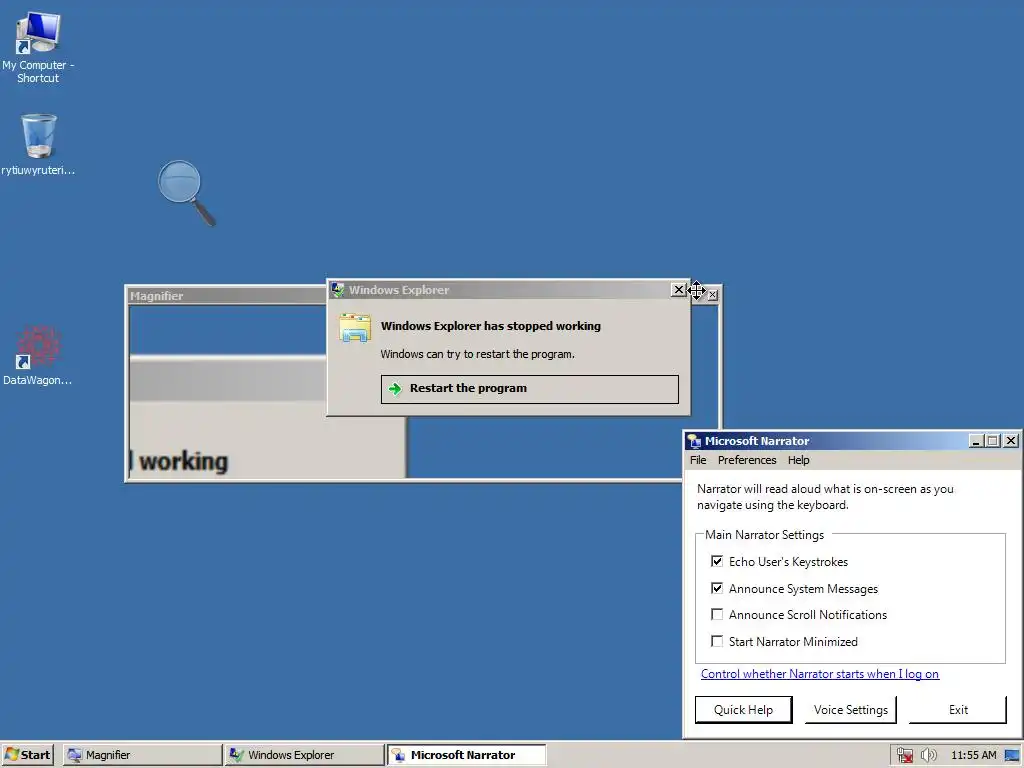
Task: Maximize the Microsoft Narrator window
Action: (x=993, y=441)
